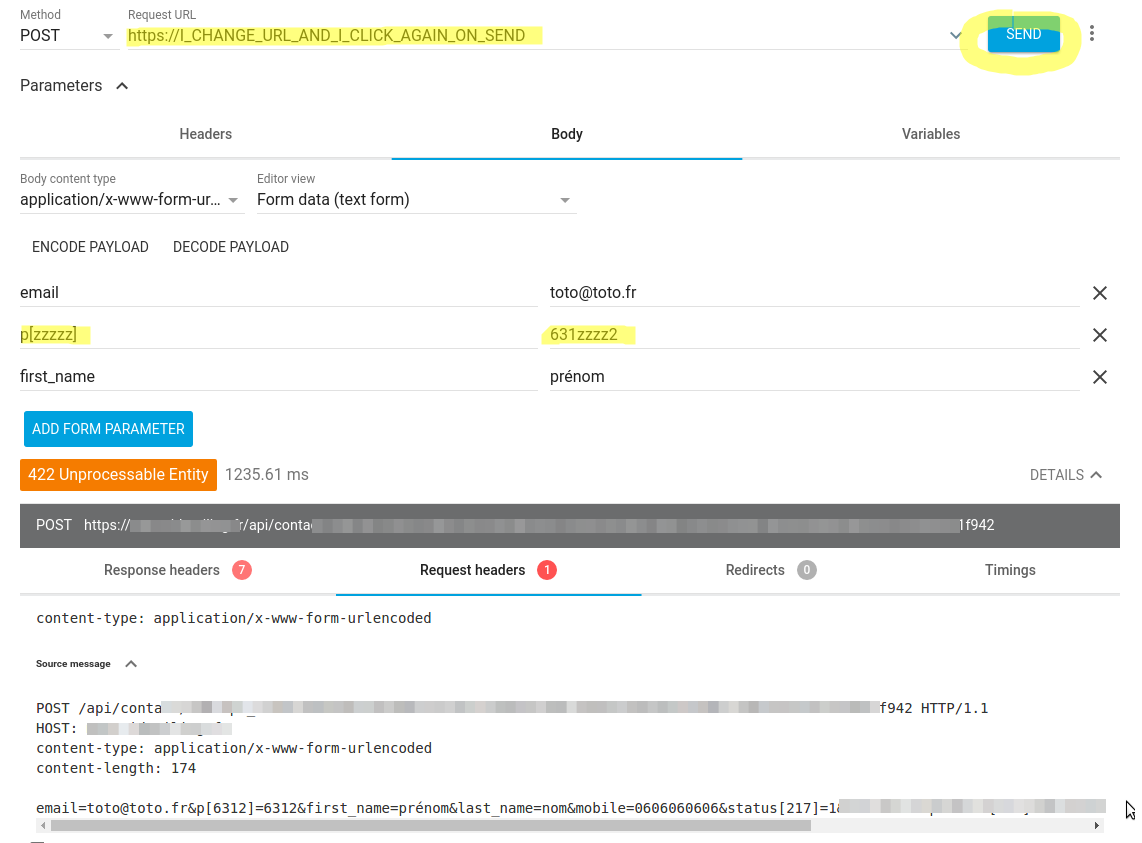This screenshot has width=1142, height=843.
Task: Remove the first_name form parameter
Action: pos(1099,377)
